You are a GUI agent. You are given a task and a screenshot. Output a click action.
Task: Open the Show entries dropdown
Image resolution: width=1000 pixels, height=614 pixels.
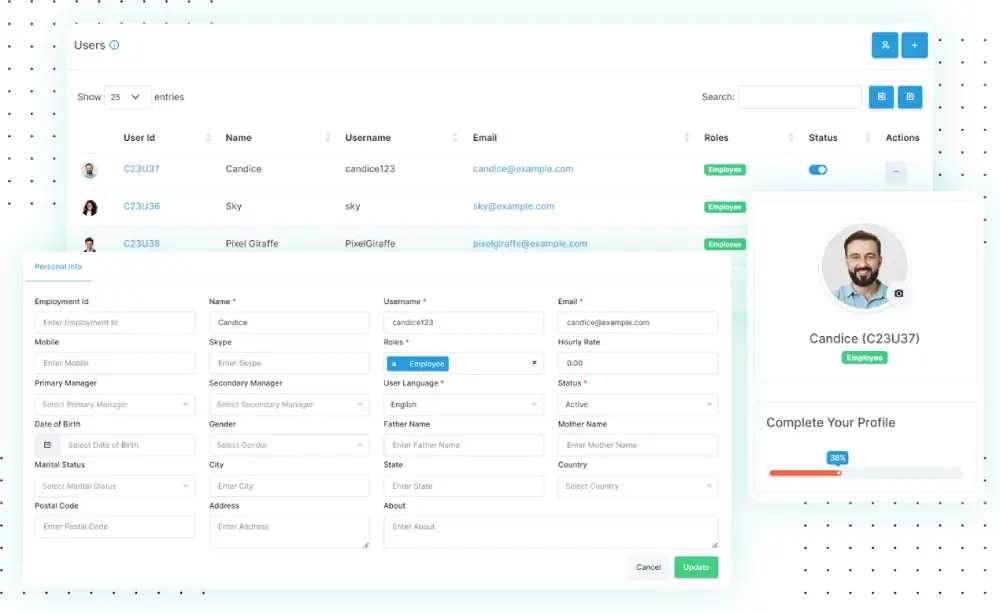pyautogui.click(x=127, y=96)
